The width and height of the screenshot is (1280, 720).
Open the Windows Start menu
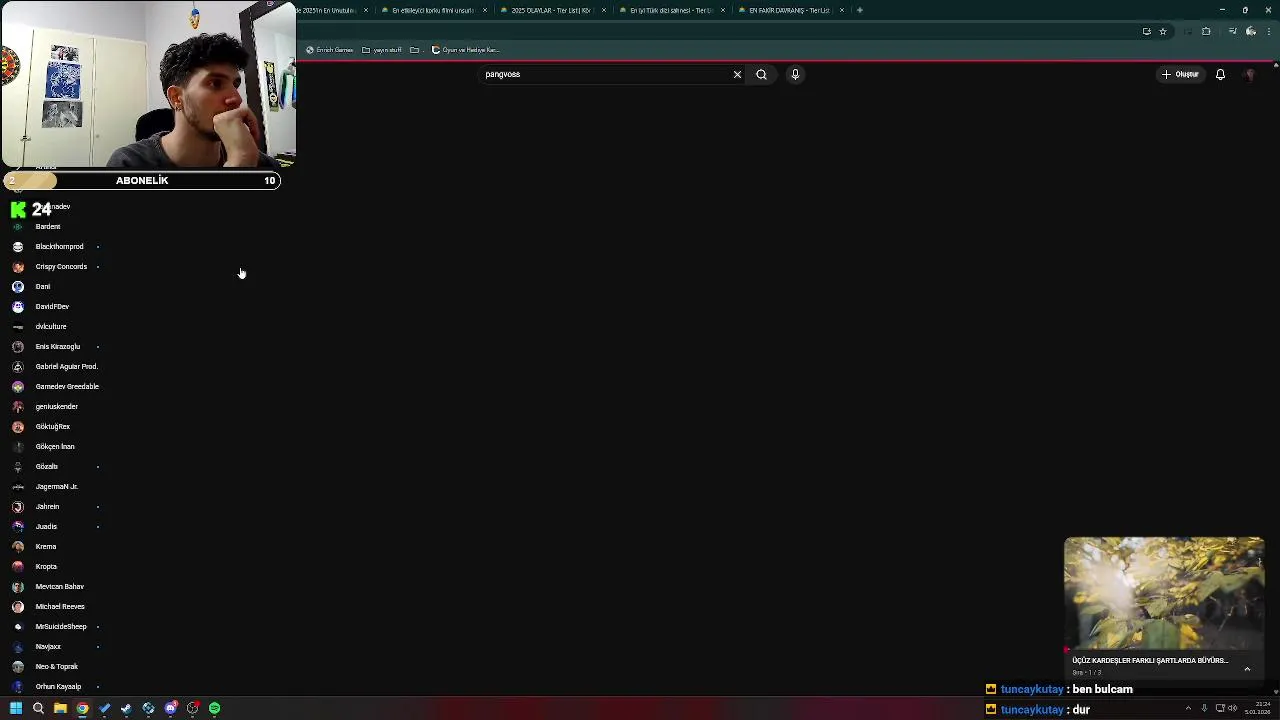coord(16,709)
